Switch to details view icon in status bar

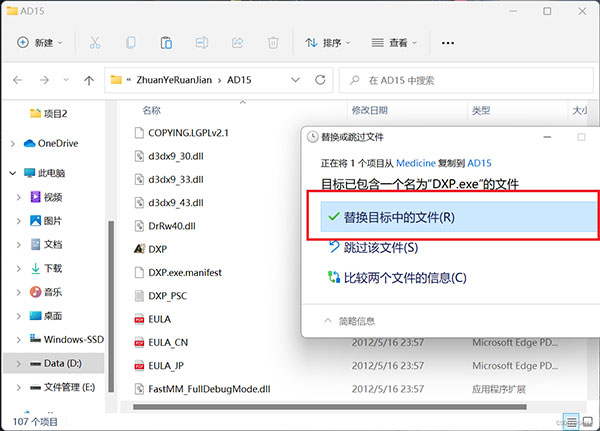pos(571,422)
